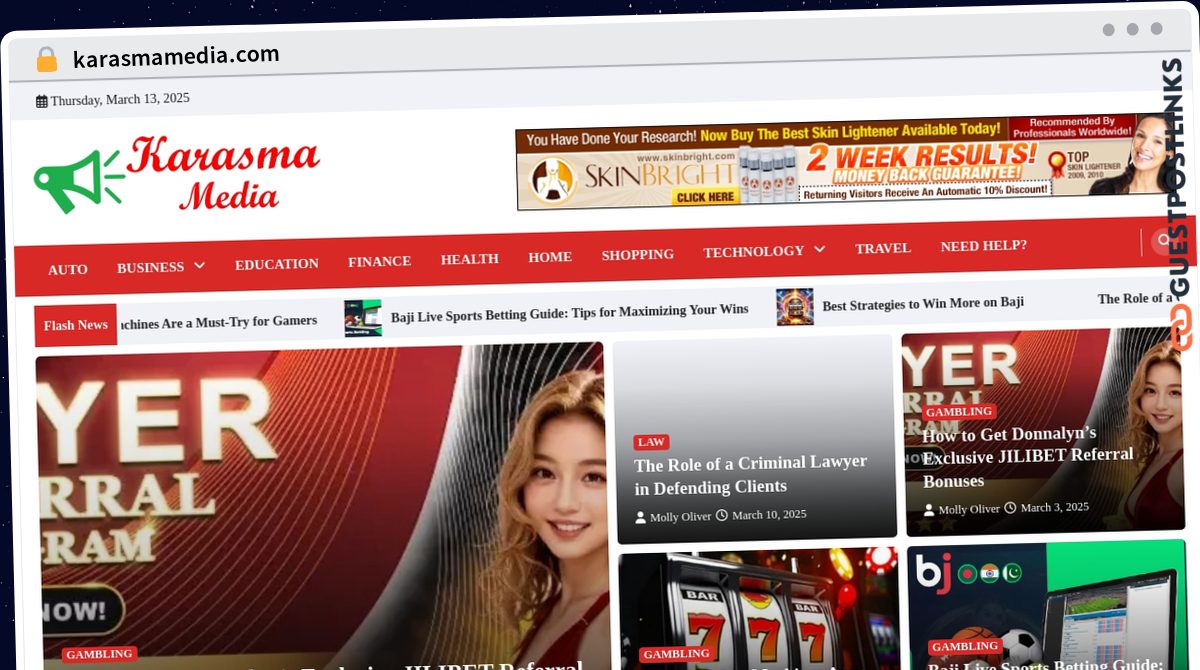Viewport: 1200px width, 670px height.
Task: Click the Thursday, March 13, 2025 date text
Action: [120, 99]
